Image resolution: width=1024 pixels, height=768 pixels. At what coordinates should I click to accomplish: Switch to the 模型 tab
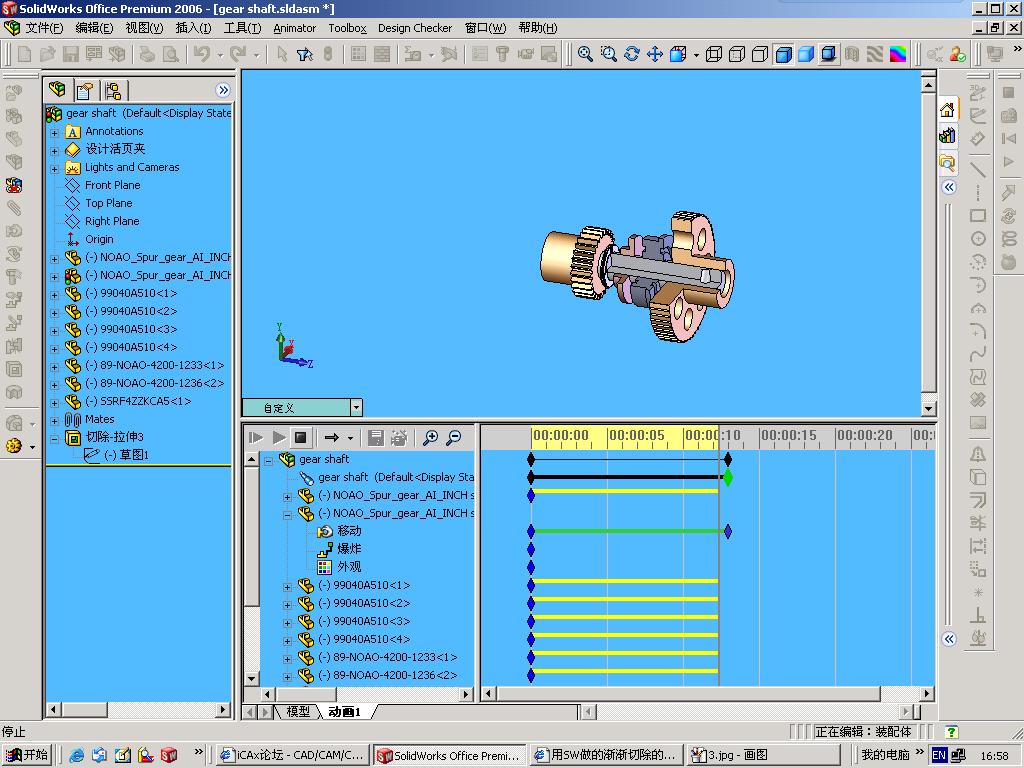click(298, 711)
